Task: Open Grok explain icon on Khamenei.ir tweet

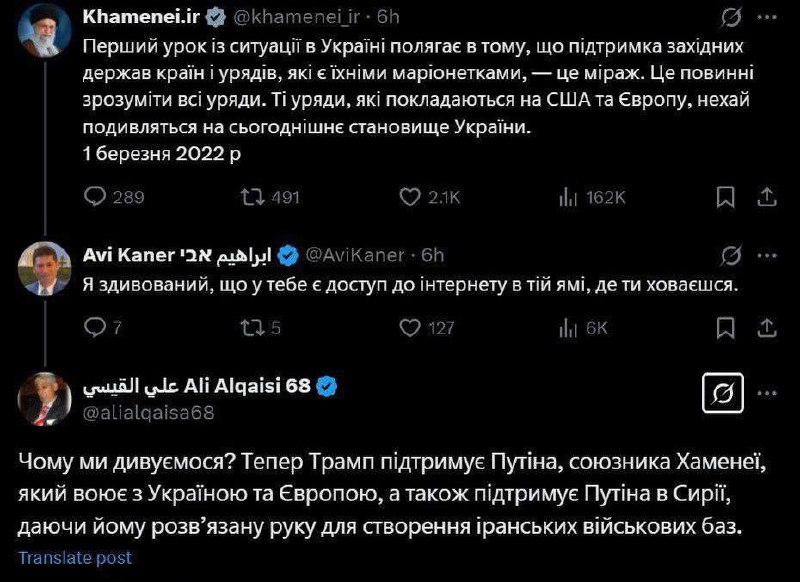Action: [732, 20]
